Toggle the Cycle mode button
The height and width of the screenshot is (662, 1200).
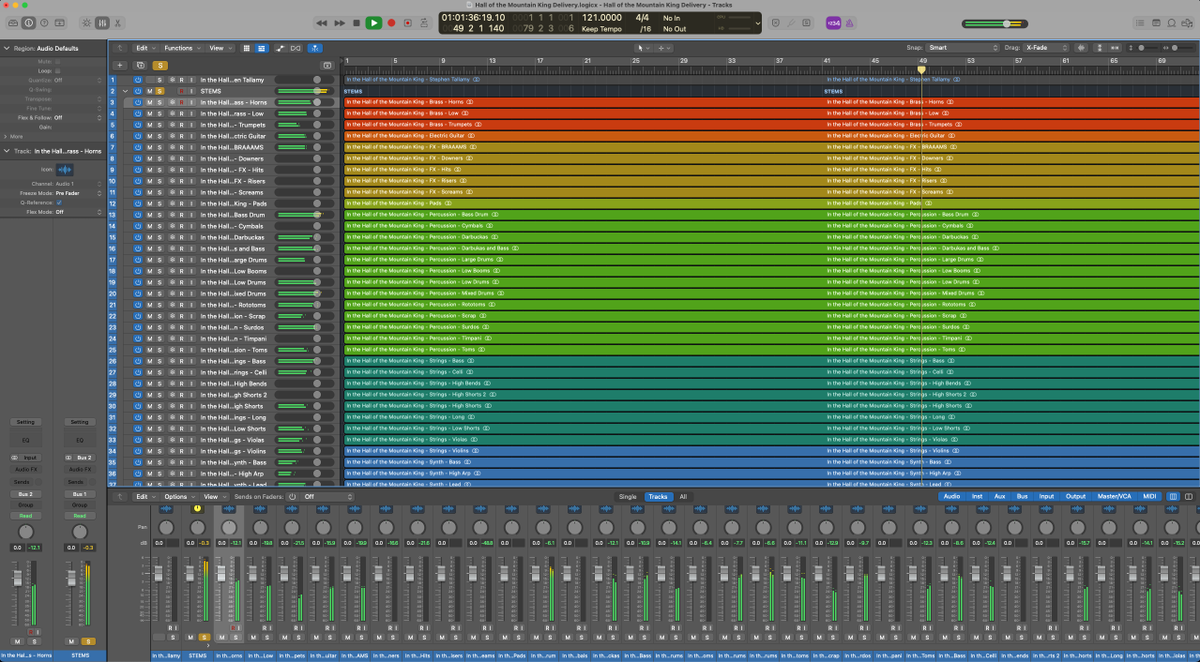(x=425, y=23)
